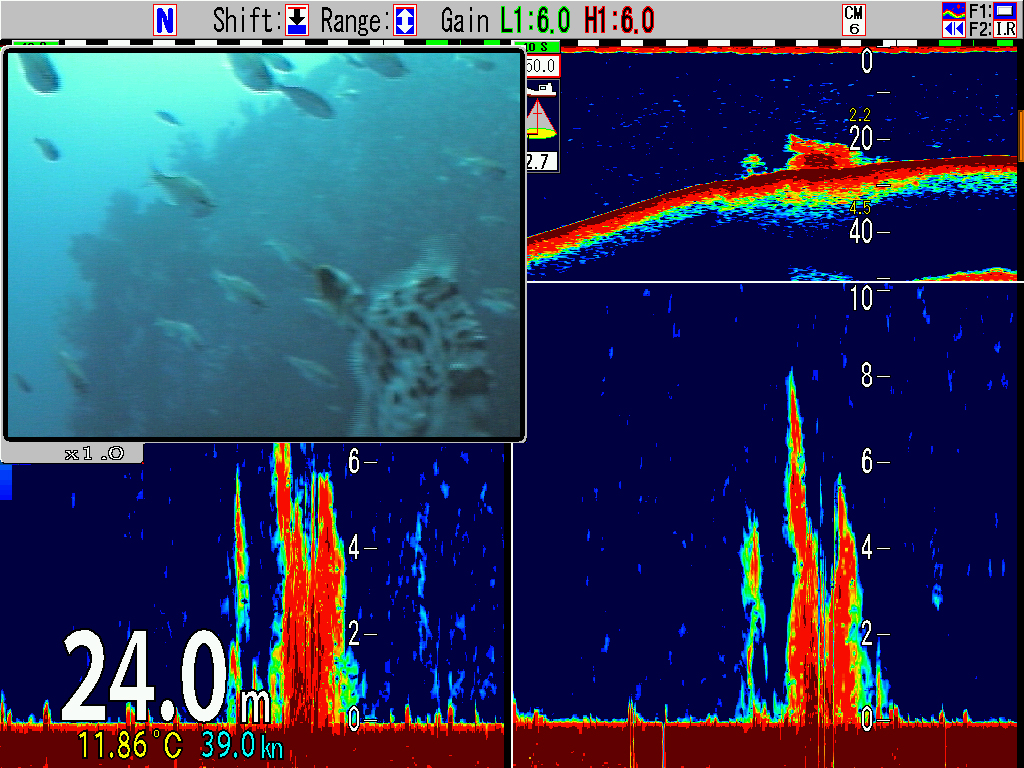Viewport: 1024px width, 768px height.
Task: Click the blue N mode icon
Action: (x=165, y=20)
